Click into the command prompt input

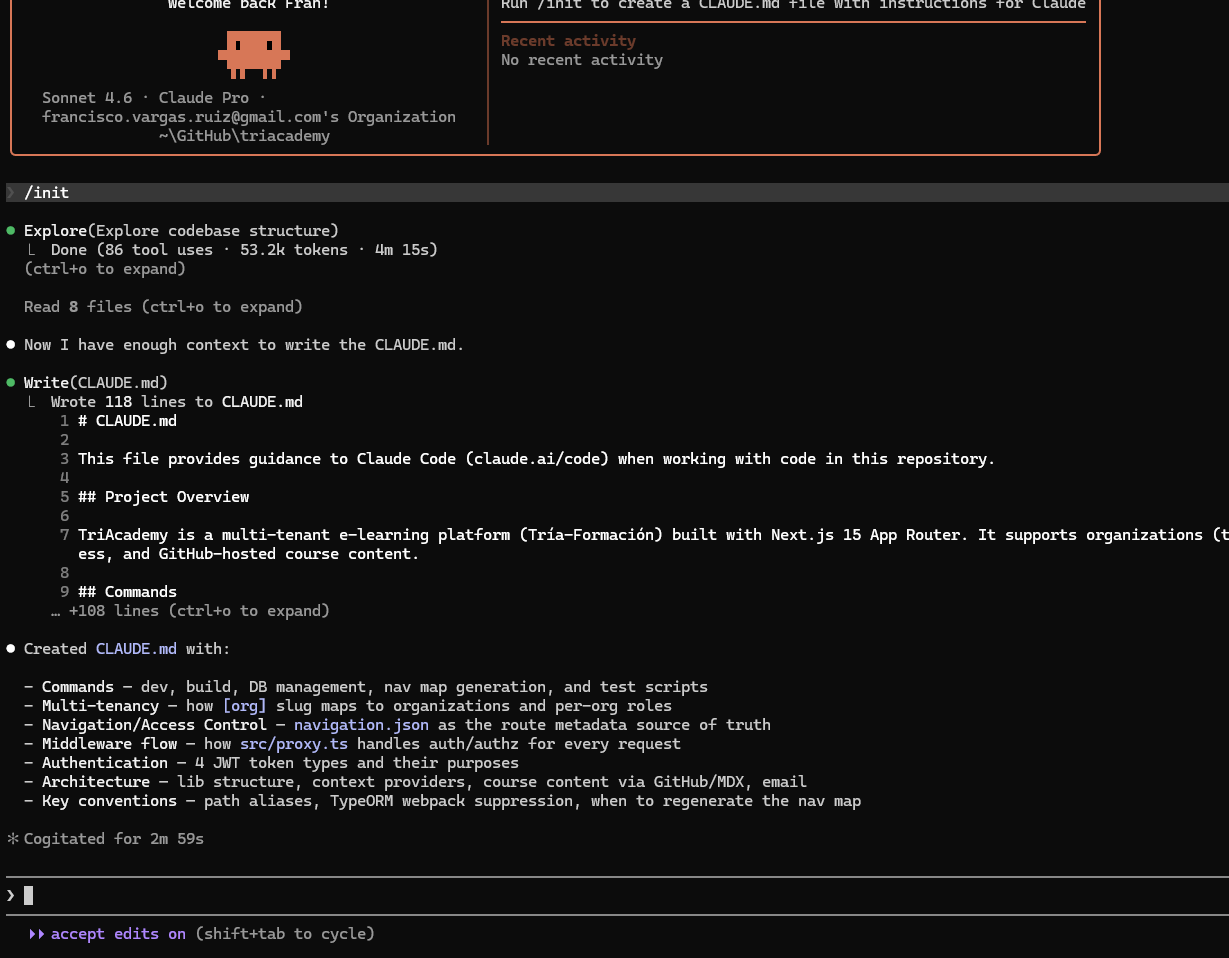coord(617,895)
